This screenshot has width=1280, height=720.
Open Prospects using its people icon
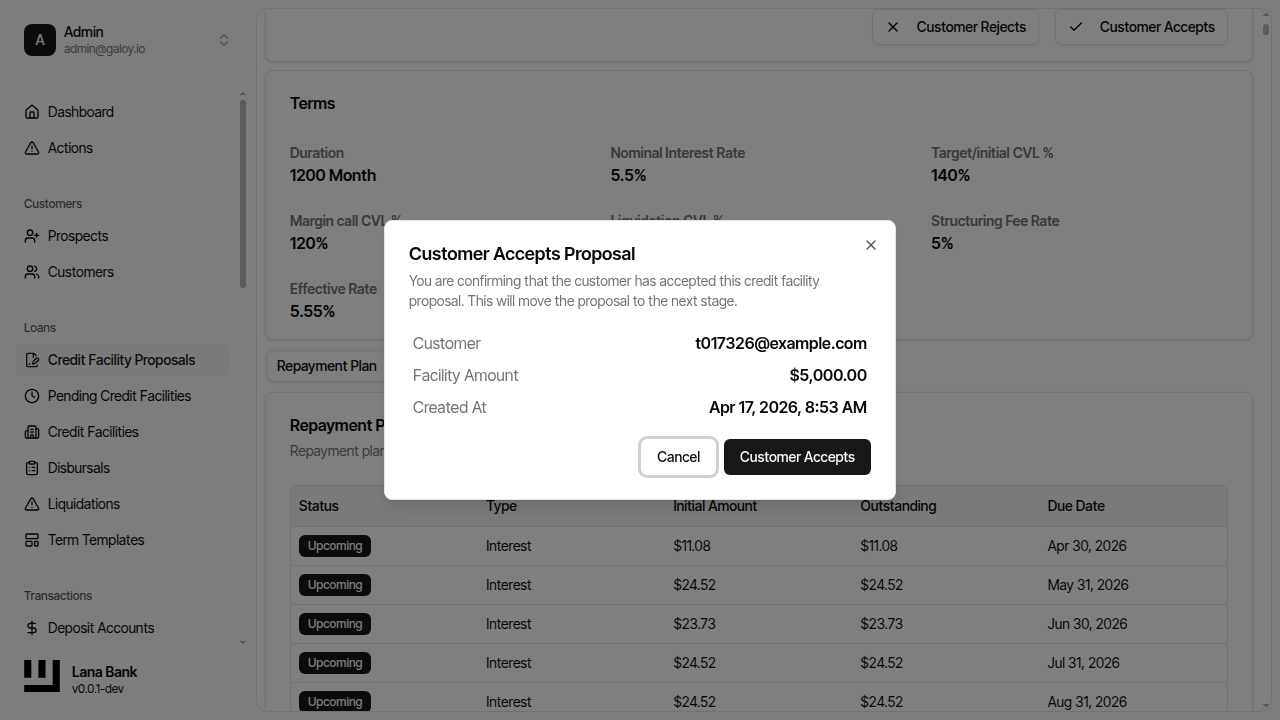33,235
